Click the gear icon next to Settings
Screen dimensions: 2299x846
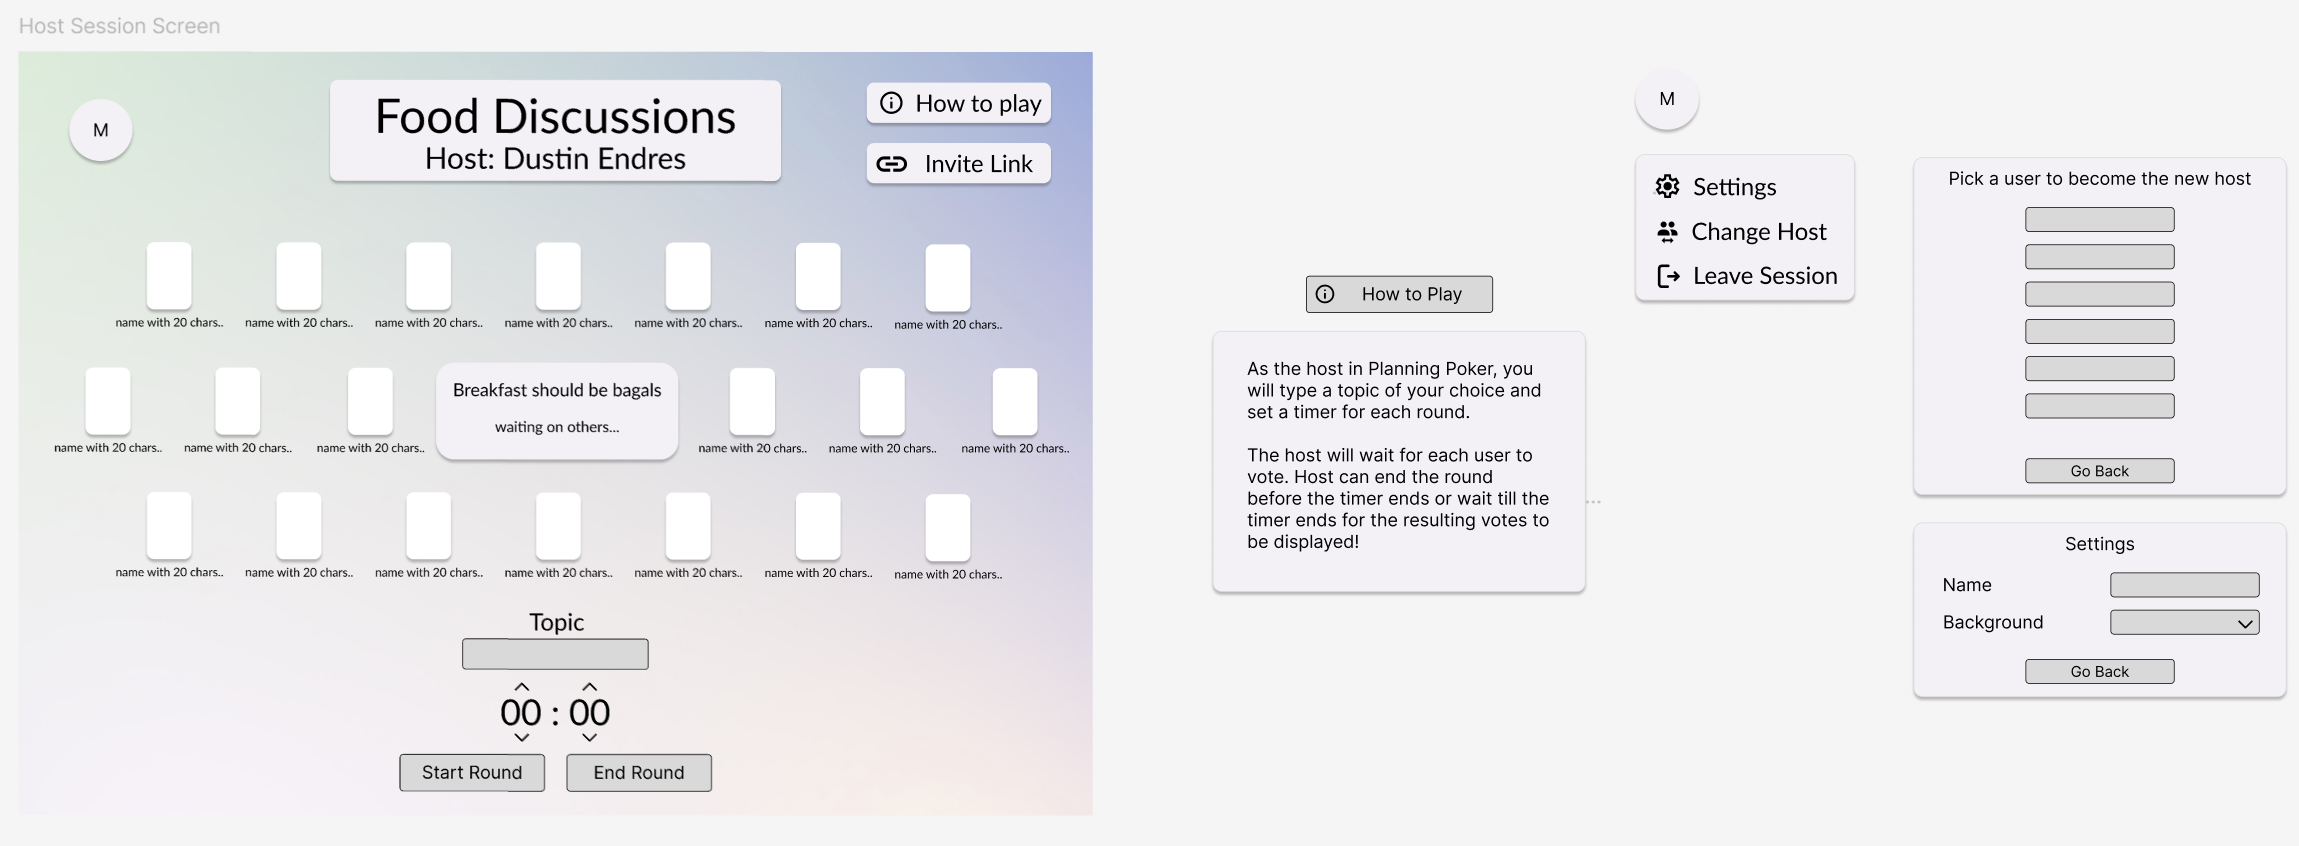1667,186
